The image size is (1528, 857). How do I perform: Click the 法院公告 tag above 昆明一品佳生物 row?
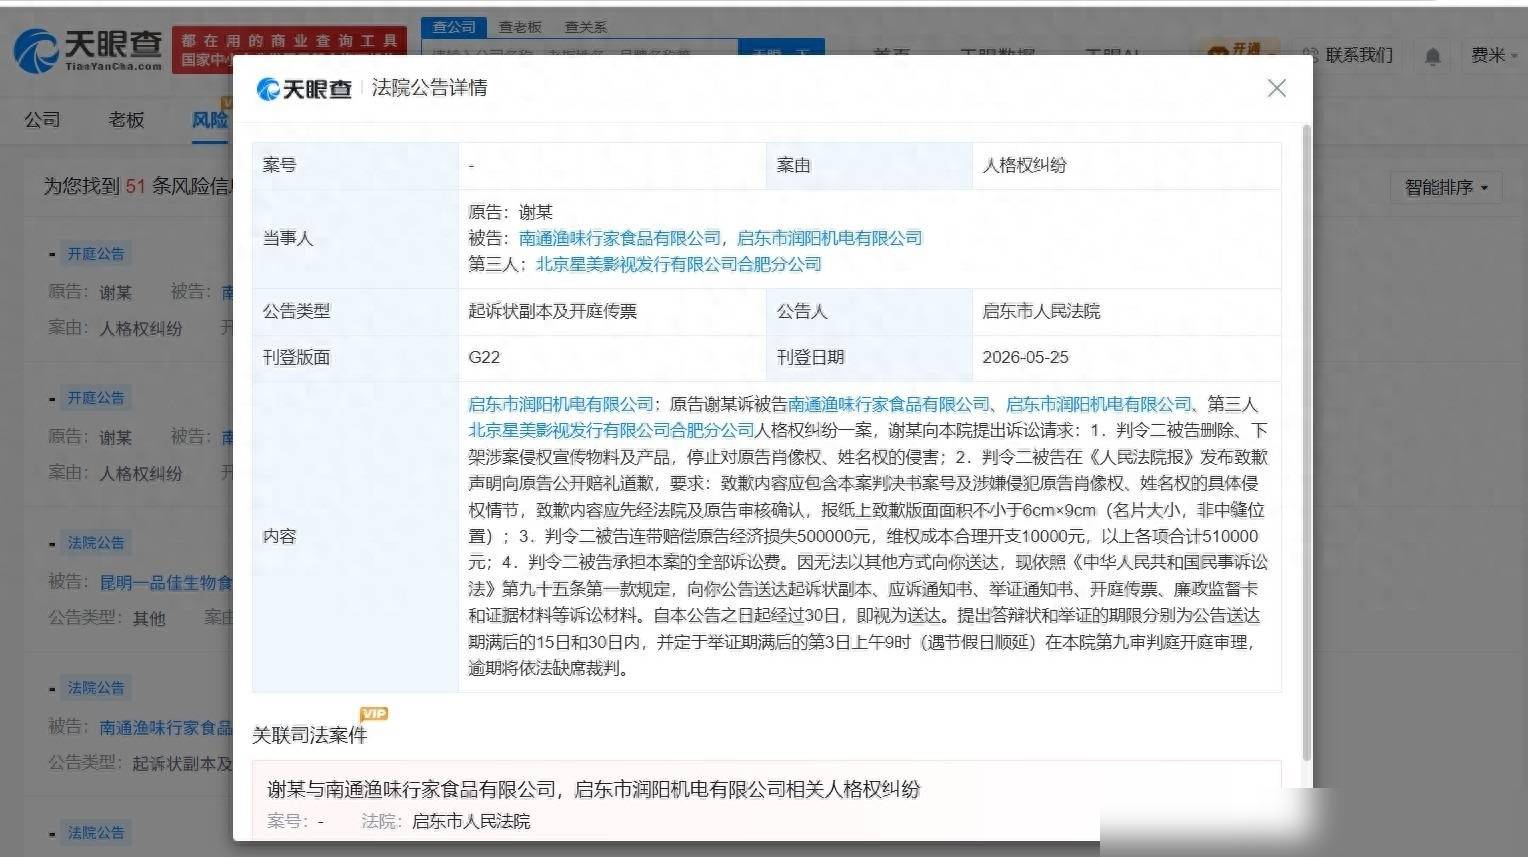click(x=96, y=543)
